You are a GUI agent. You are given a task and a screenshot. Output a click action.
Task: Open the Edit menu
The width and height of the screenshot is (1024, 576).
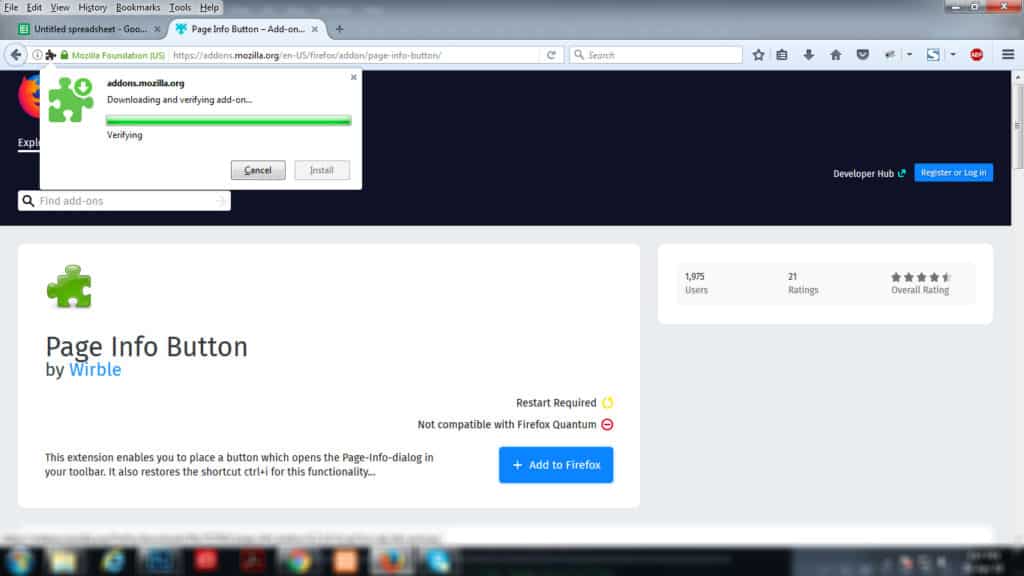coord(34,7)
